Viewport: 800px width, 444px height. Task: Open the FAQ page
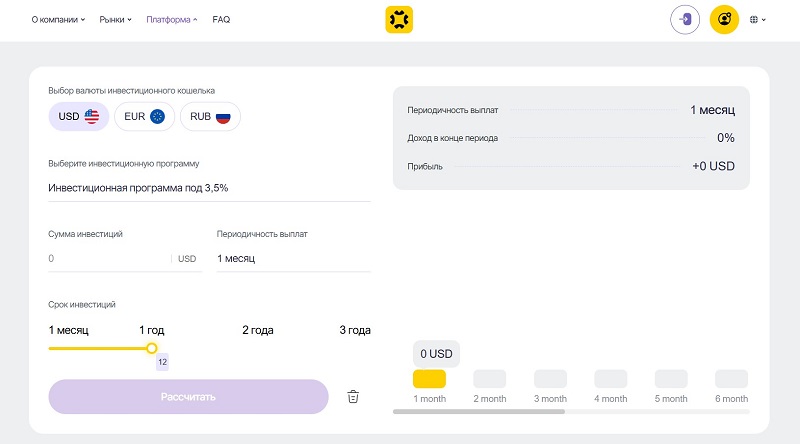click(221, 19)
